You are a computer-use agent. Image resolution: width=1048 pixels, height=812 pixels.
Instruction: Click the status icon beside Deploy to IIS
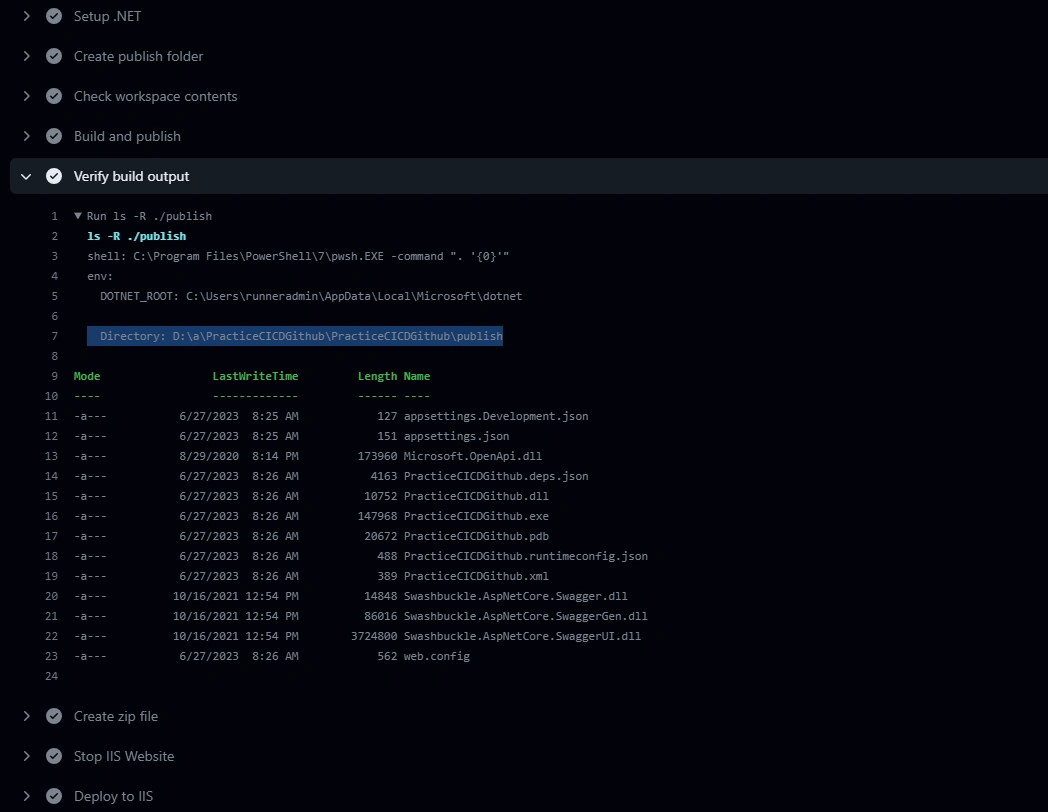coord(54,797)
